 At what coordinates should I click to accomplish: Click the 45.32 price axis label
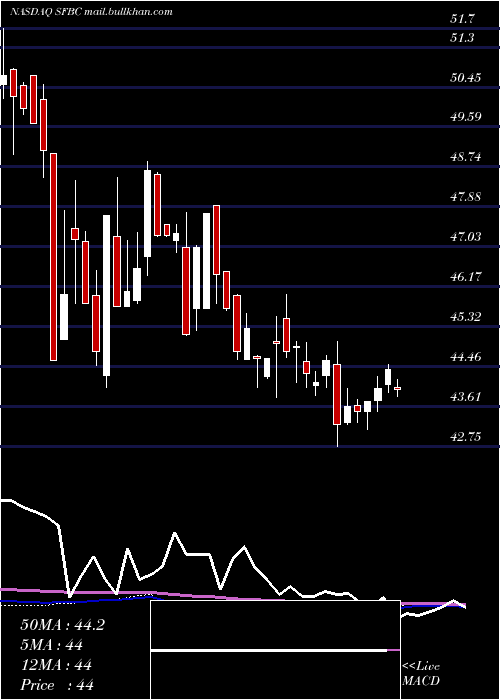[466, 317]
